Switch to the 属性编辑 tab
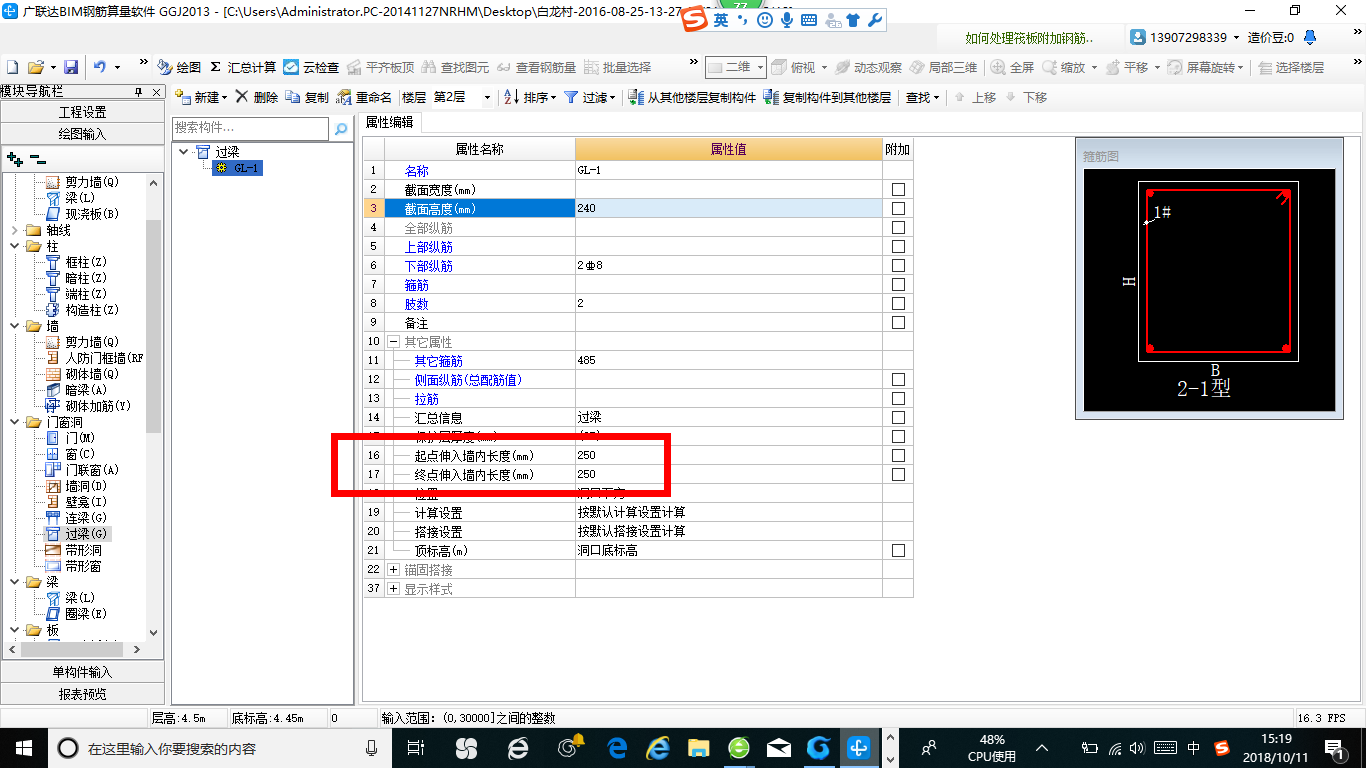This screenshot has height=768, width=1366. point(389,122)
